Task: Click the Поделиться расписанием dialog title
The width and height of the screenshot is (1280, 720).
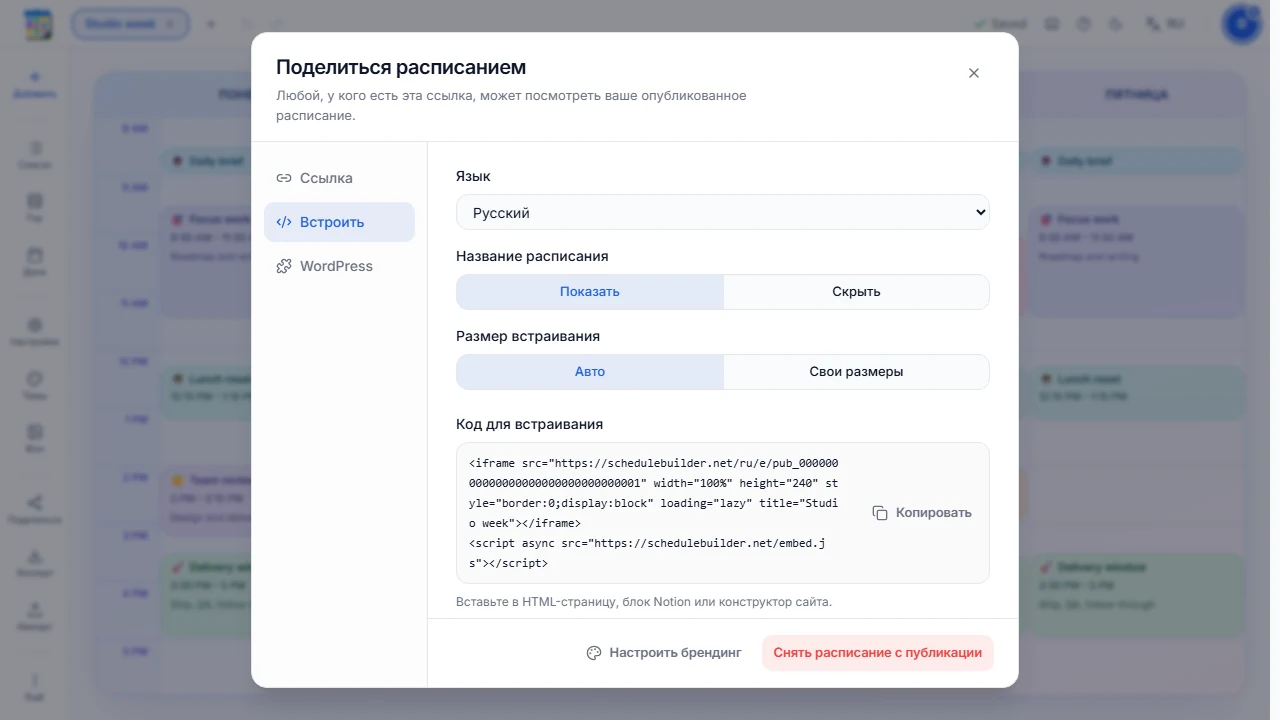Action: tap(401, 67)
